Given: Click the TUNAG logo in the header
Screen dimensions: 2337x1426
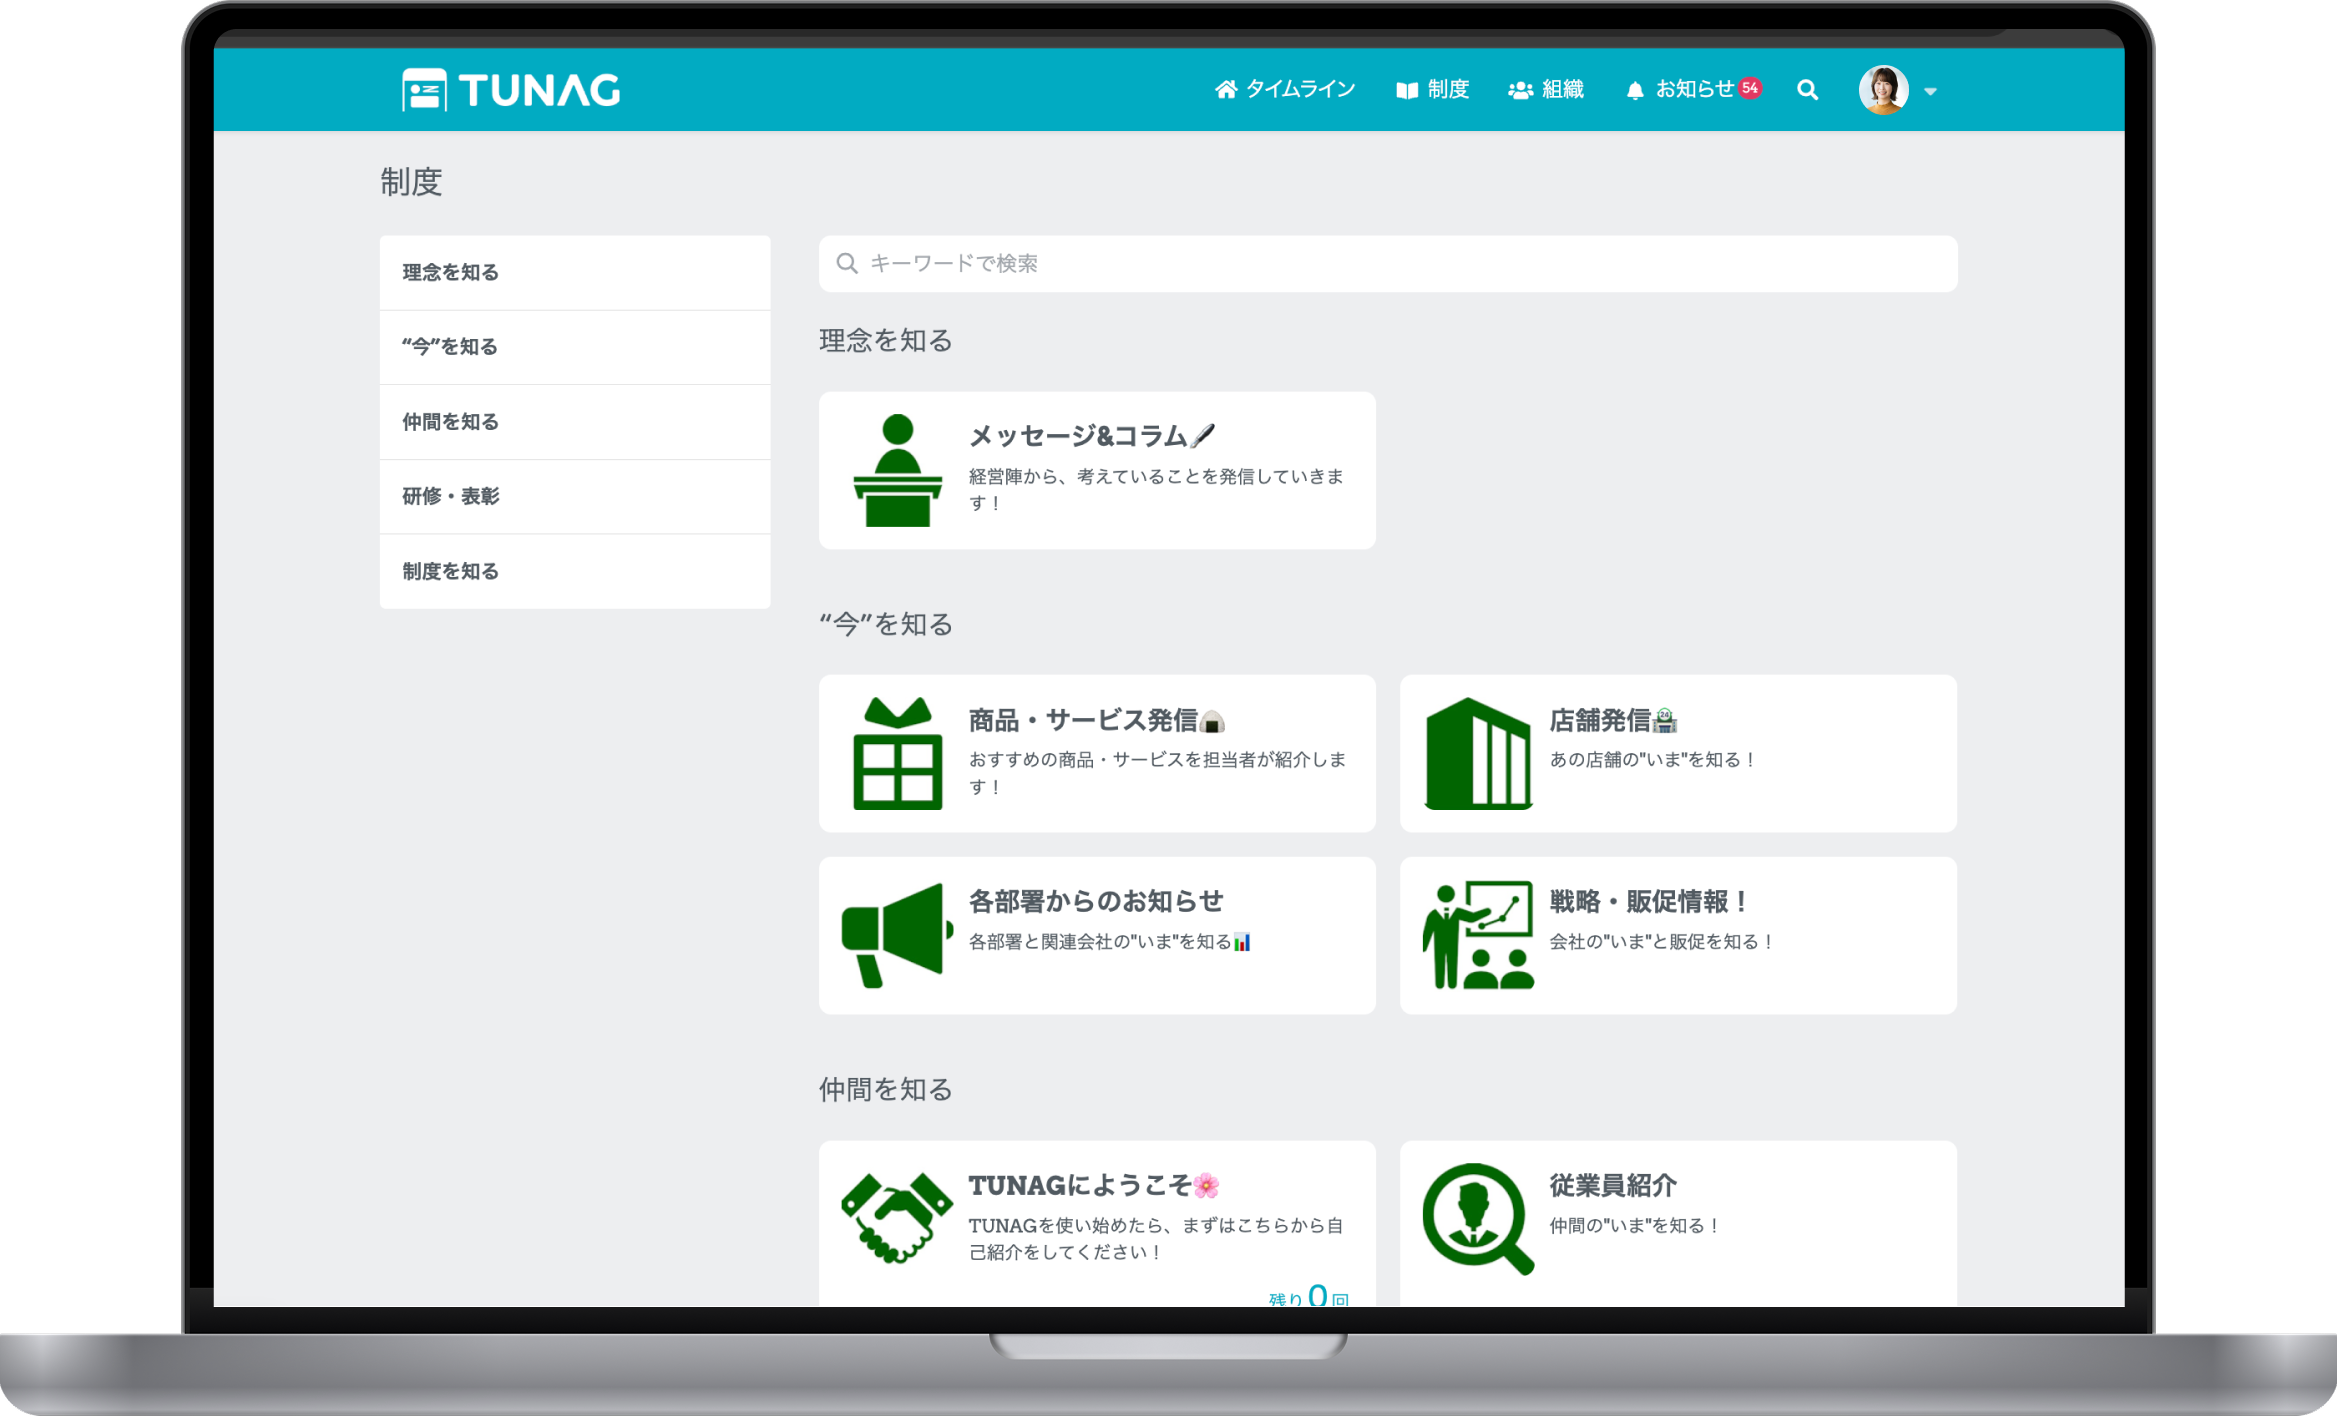Looking at the screenshot, I should click(x=511, y=90).
